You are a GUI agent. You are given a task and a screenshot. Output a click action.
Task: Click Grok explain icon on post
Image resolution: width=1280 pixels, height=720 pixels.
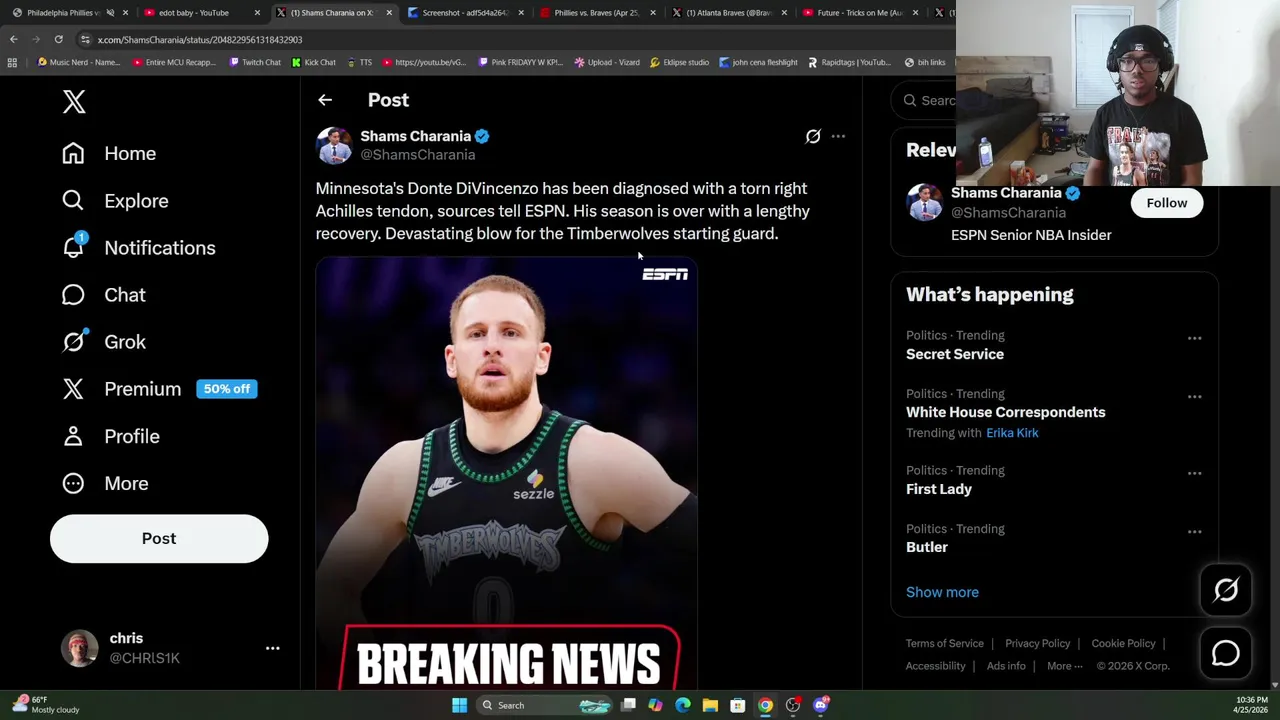click(813, 136)
